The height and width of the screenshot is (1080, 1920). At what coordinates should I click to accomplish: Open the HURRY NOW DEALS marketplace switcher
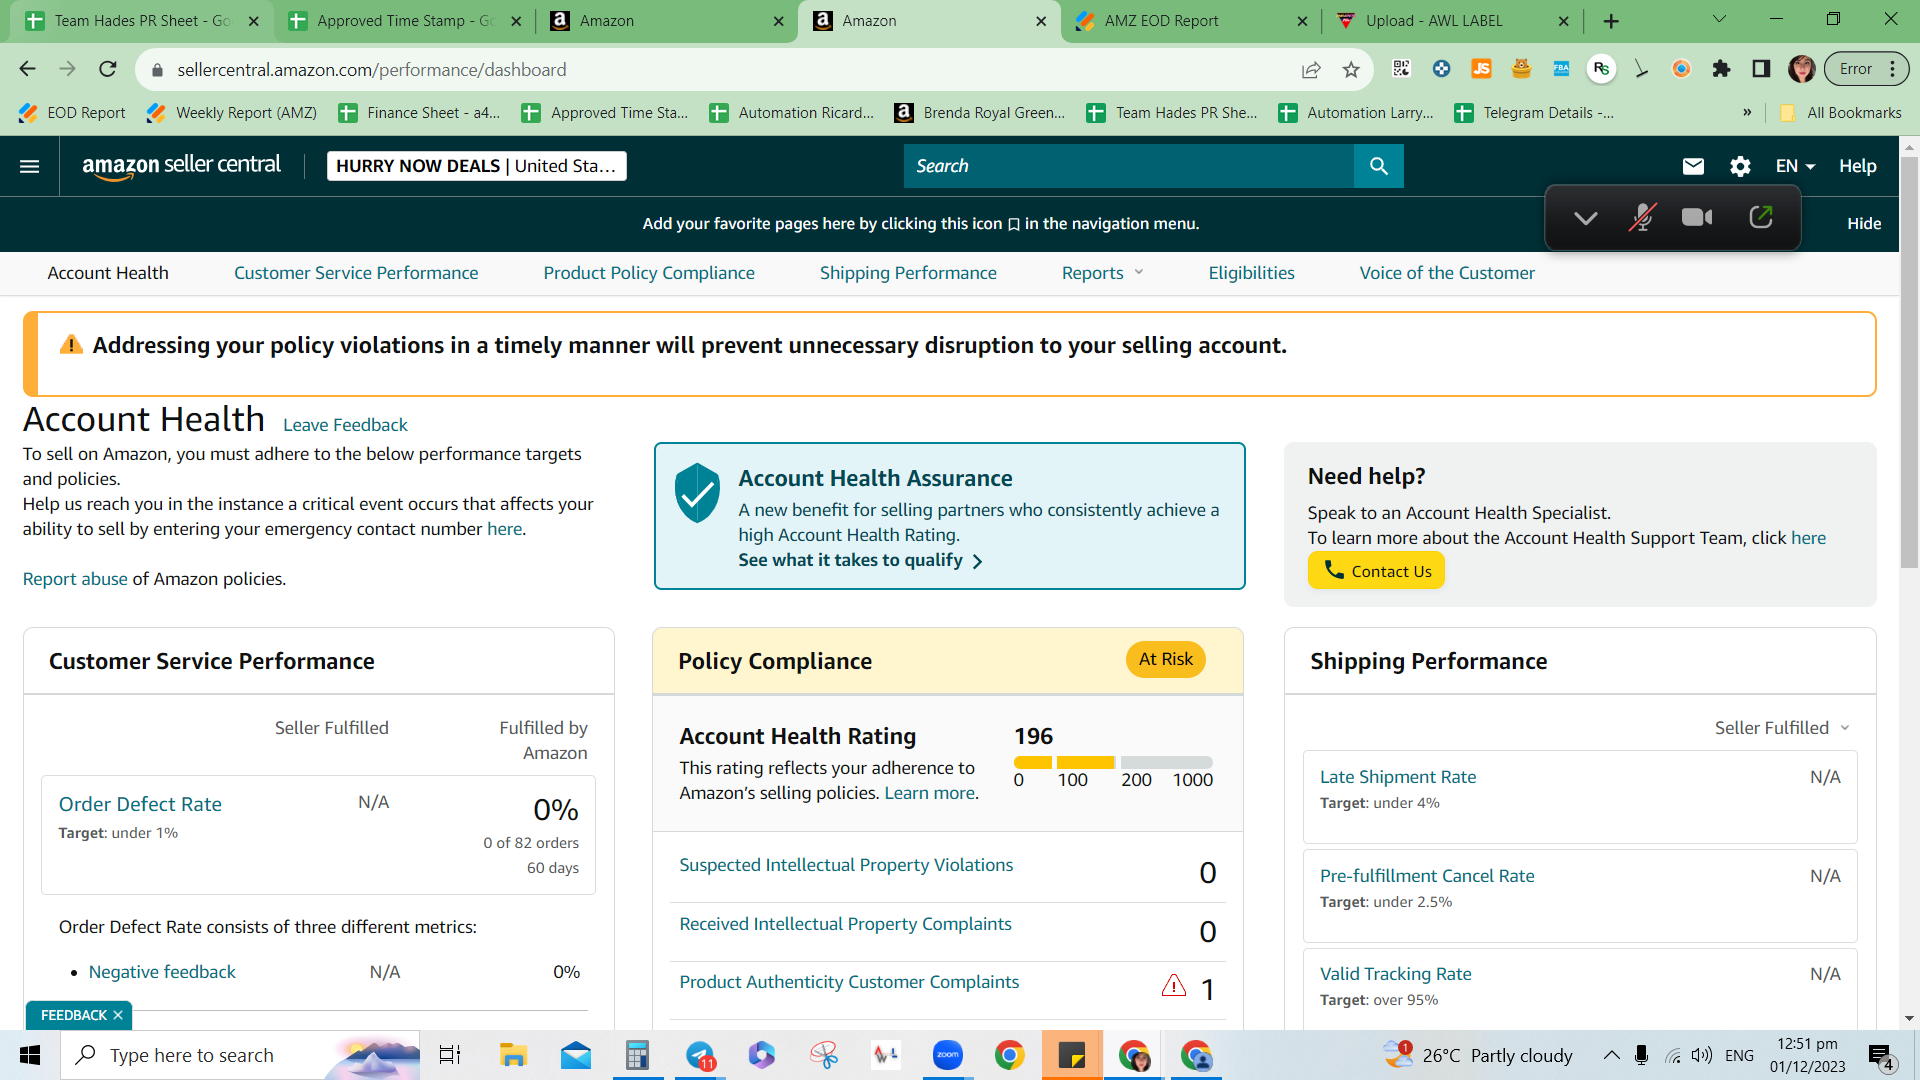coord(476,166)
